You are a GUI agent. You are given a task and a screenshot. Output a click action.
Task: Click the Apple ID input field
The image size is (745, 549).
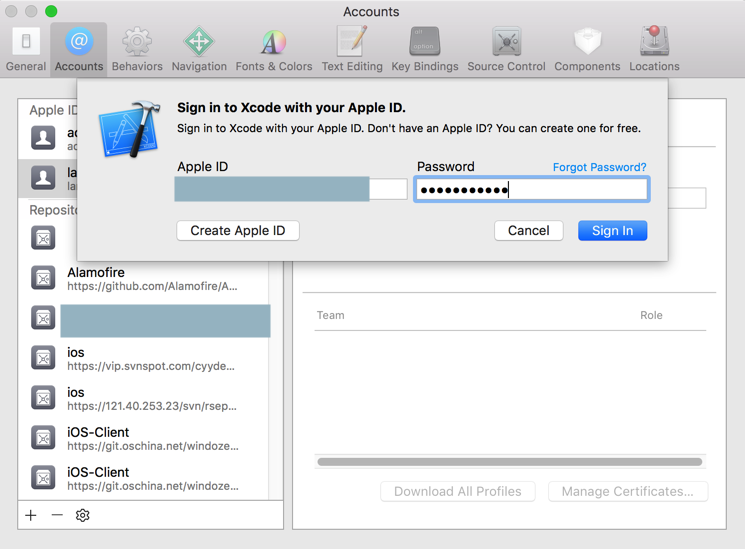[x=291, y=189]
